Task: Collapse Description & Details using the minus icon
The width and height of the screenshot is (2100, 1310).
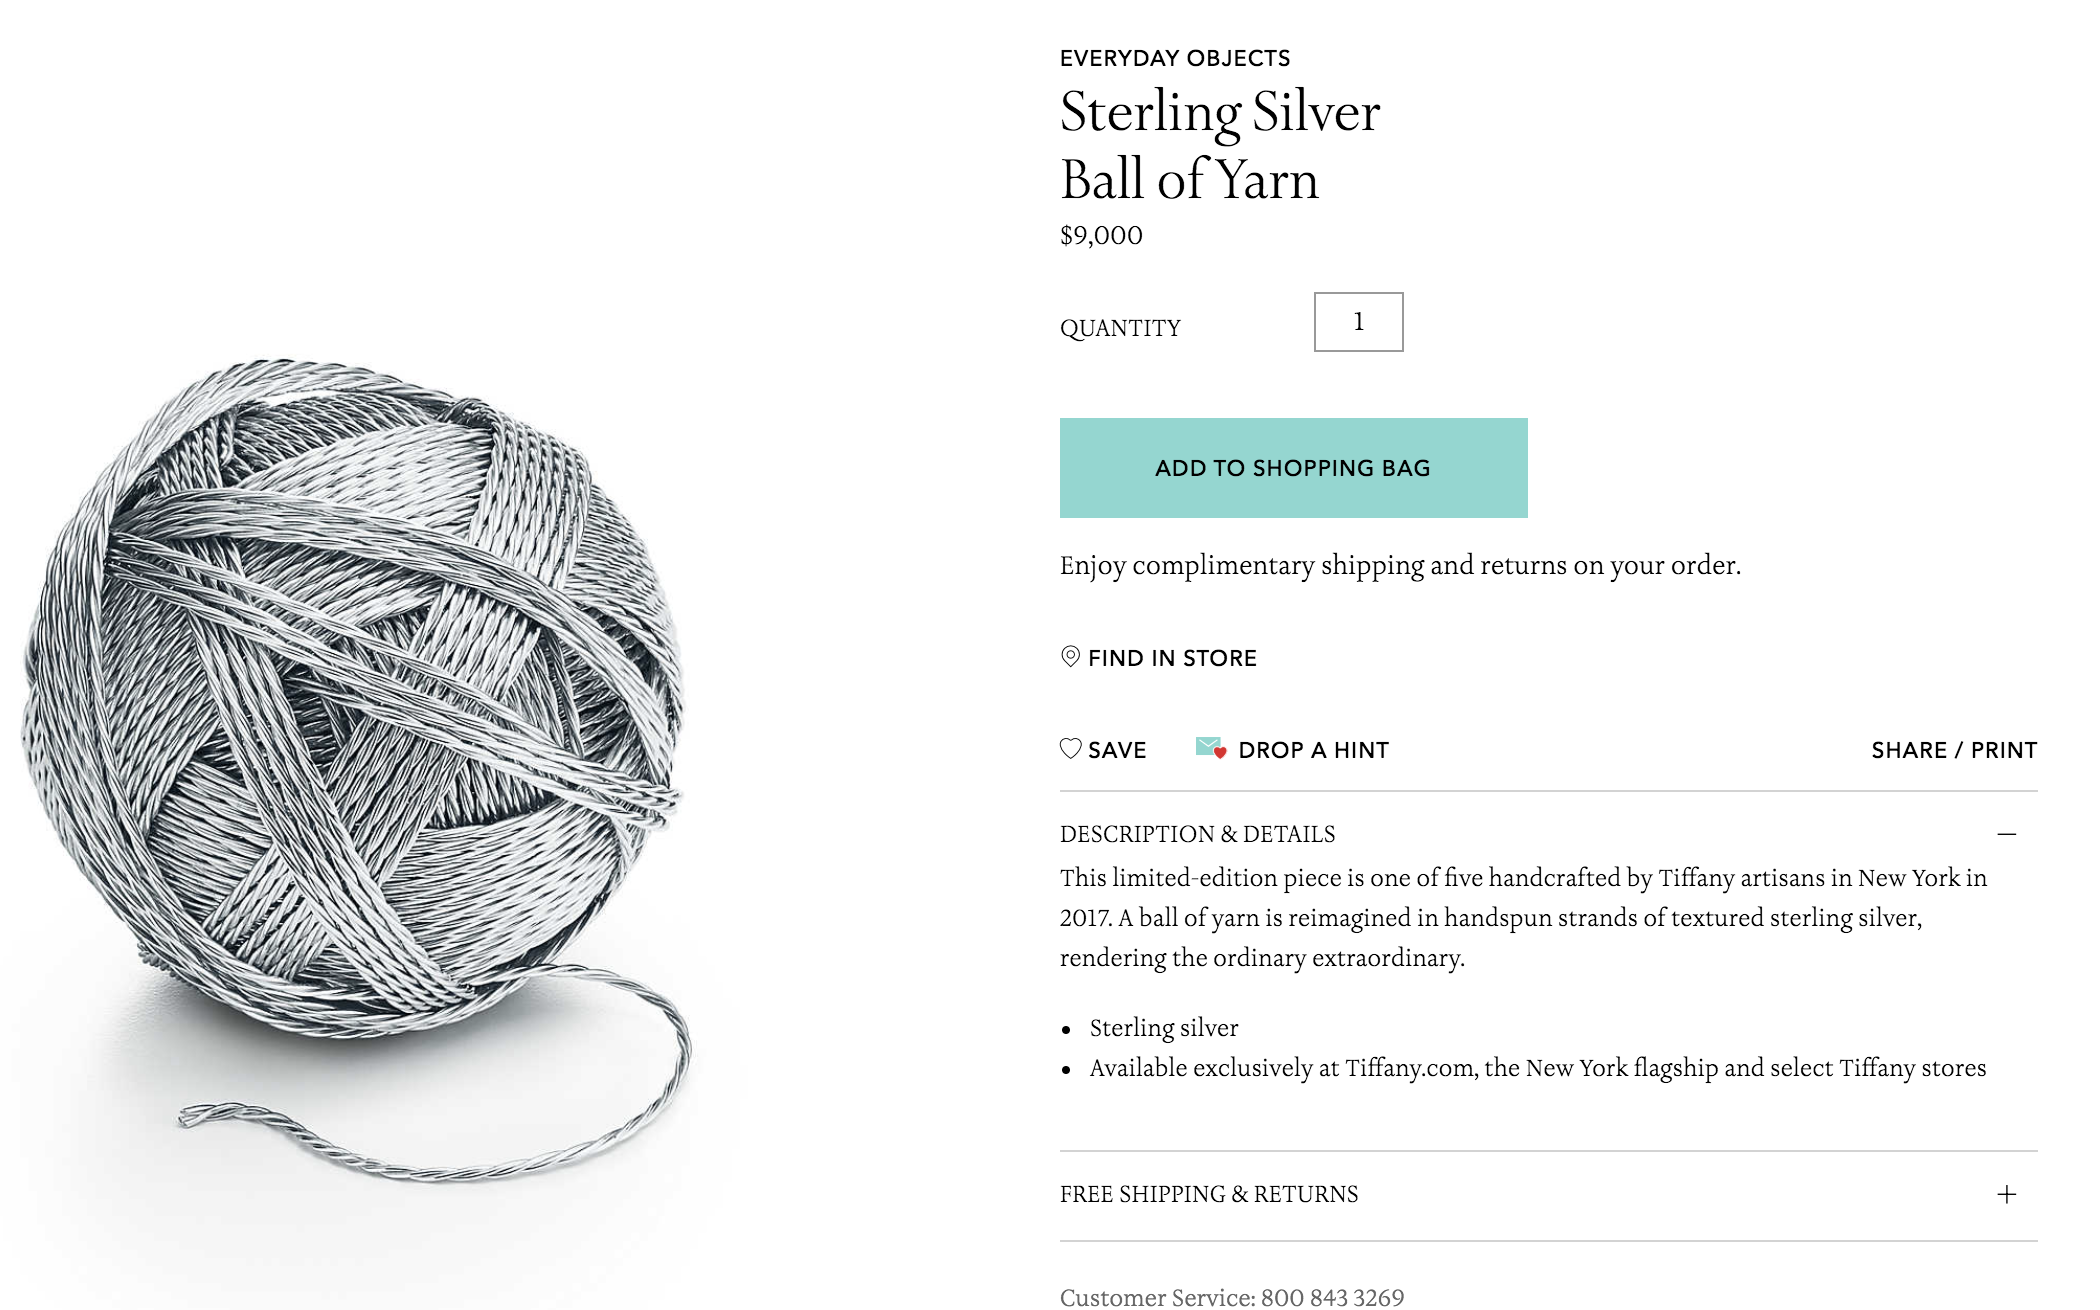Action: (2006, 834)
